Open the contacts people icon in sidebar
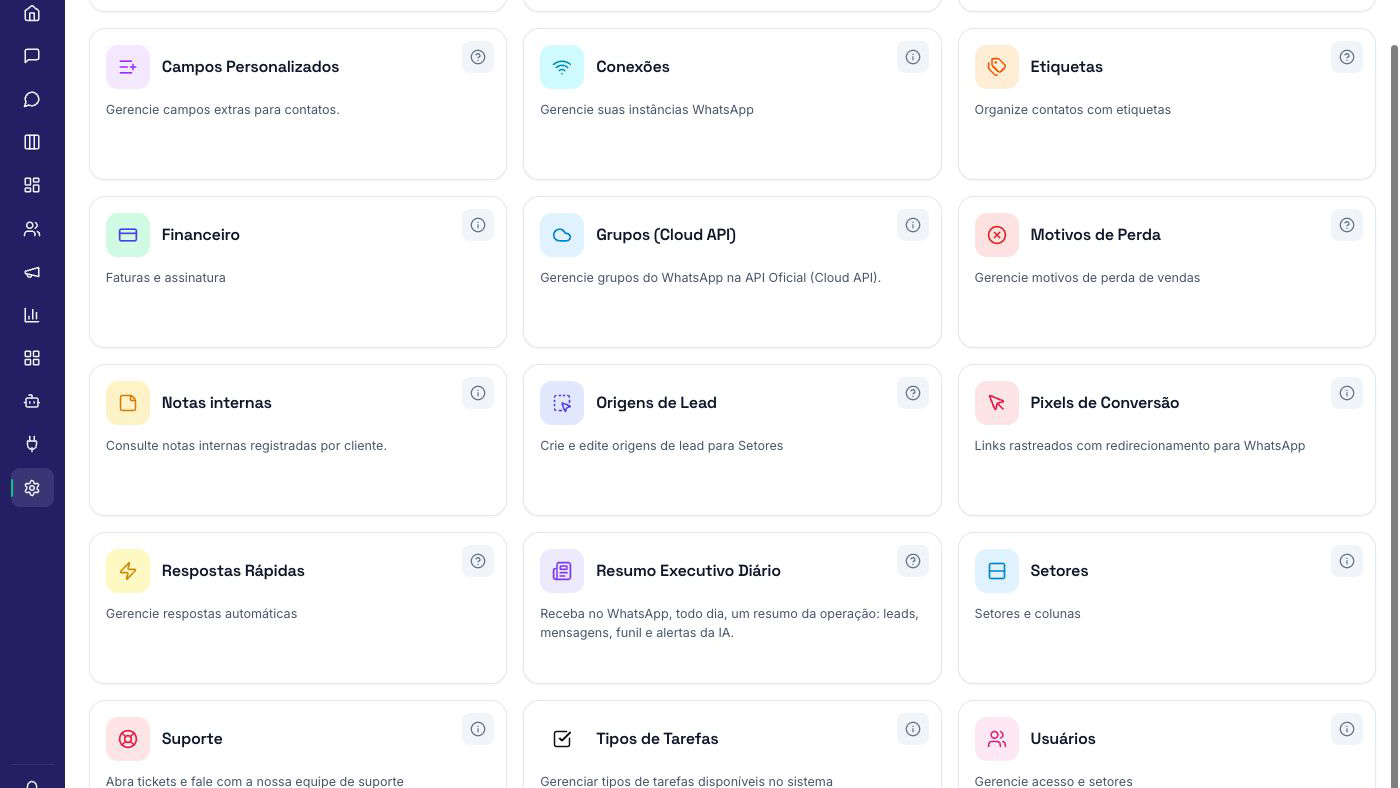Image resolution: width=1400 pixels, height=788 pixels. pyautogui.click(x=32, y=229)
